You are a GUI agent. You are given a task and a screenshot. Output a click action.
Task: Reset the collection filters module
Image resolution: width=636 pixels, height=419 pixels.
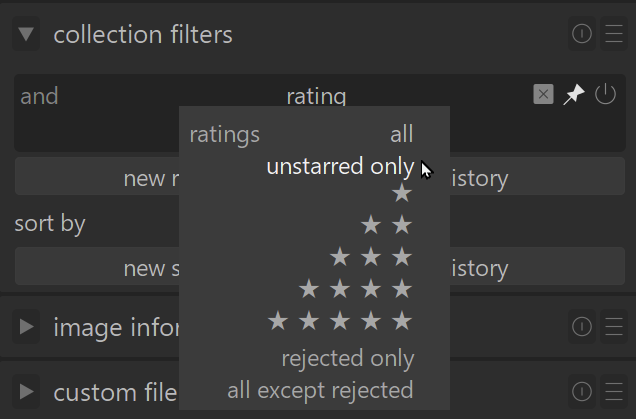click(582, 35)
